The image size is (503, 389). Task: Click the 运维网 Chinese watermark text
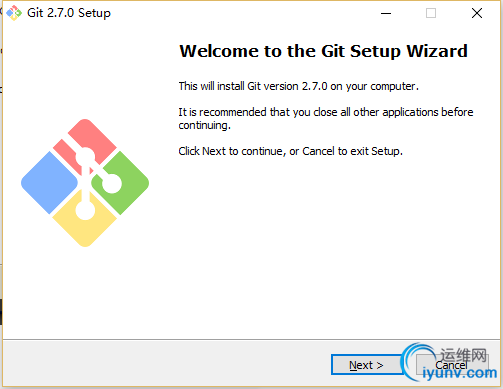click(464, 355)
